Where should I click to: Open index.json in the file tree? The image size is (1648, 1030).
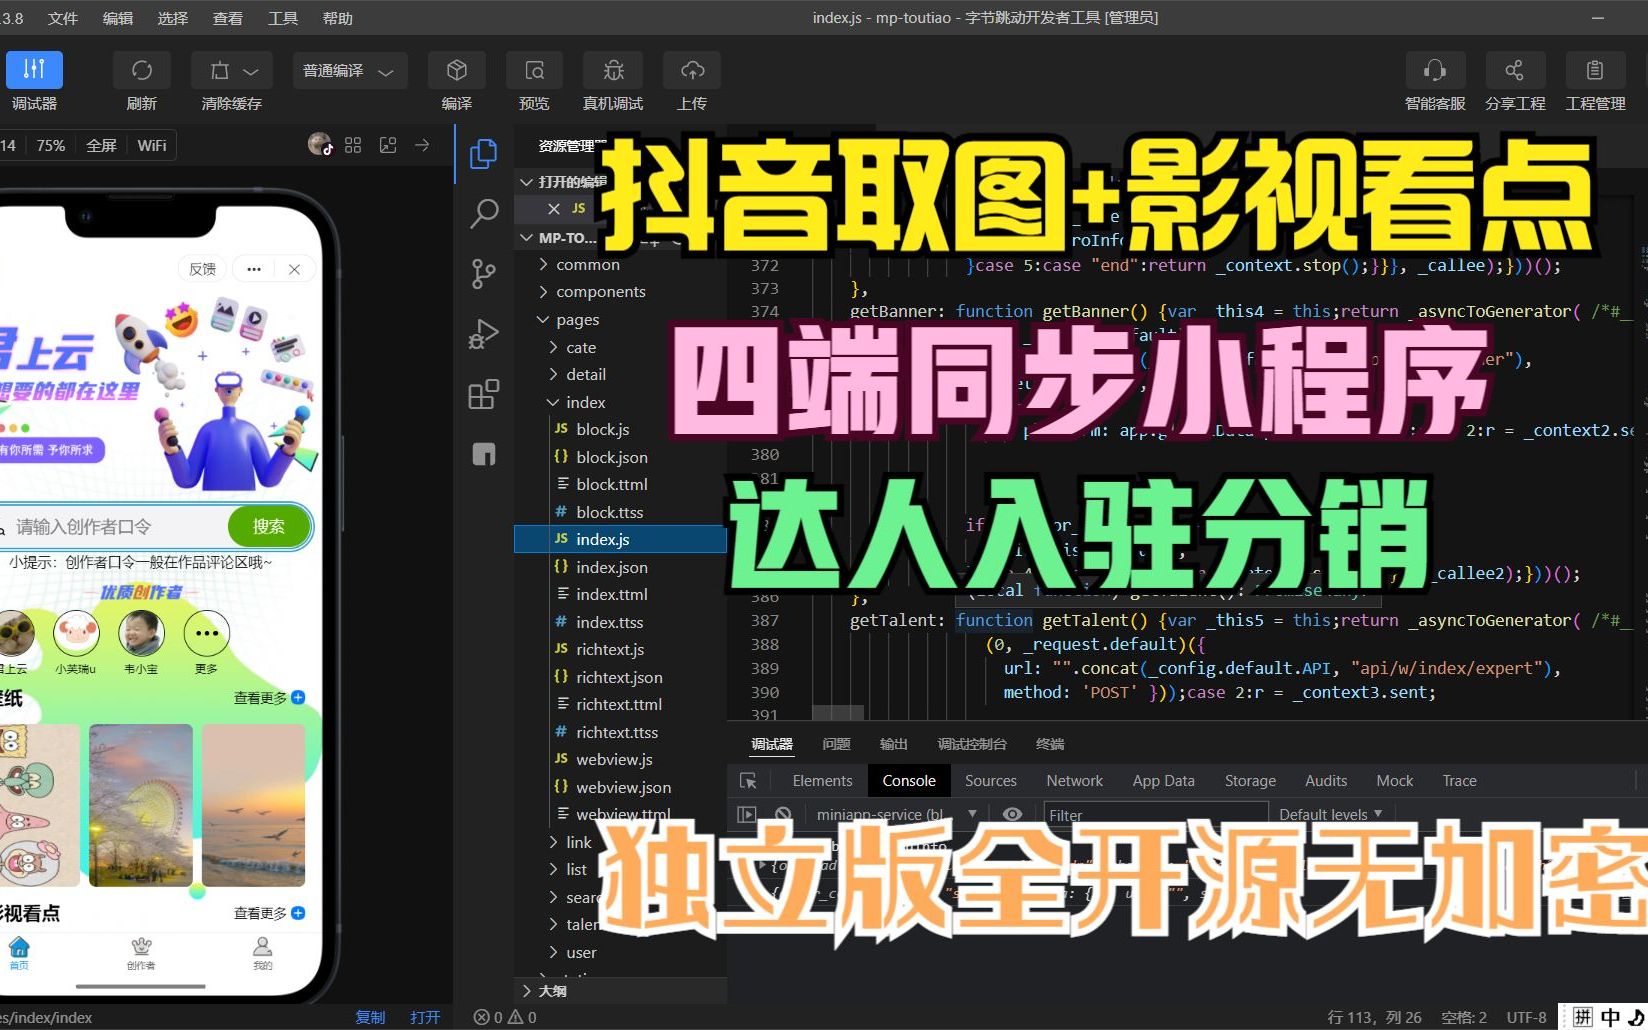[x=612, y=567]
